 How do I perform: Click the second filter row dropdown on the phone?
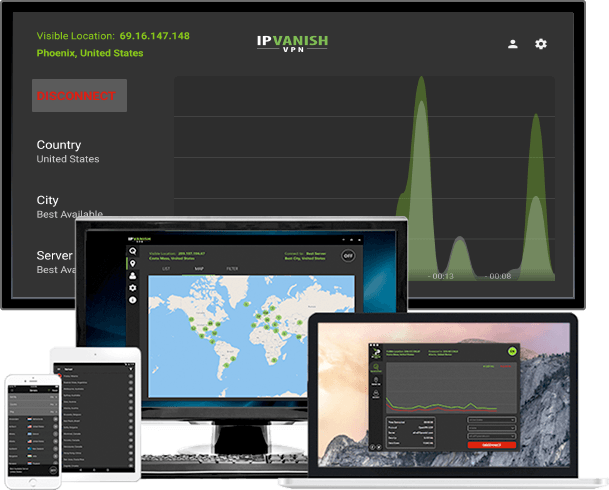33,404
